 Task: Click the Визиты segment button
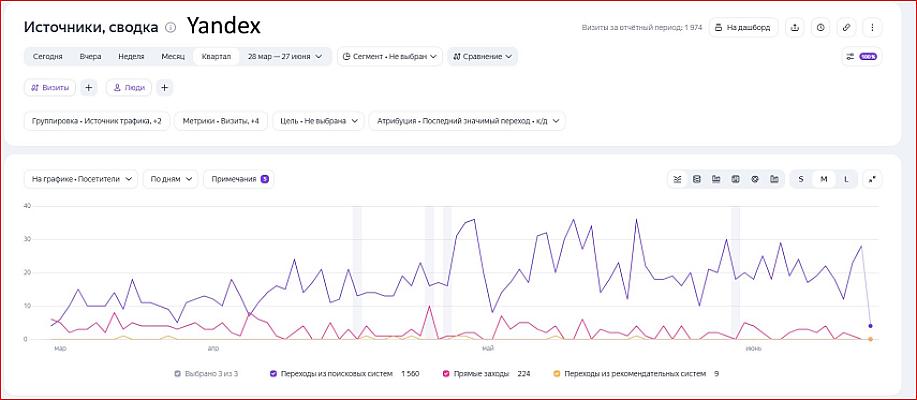[x=50, y=88]
